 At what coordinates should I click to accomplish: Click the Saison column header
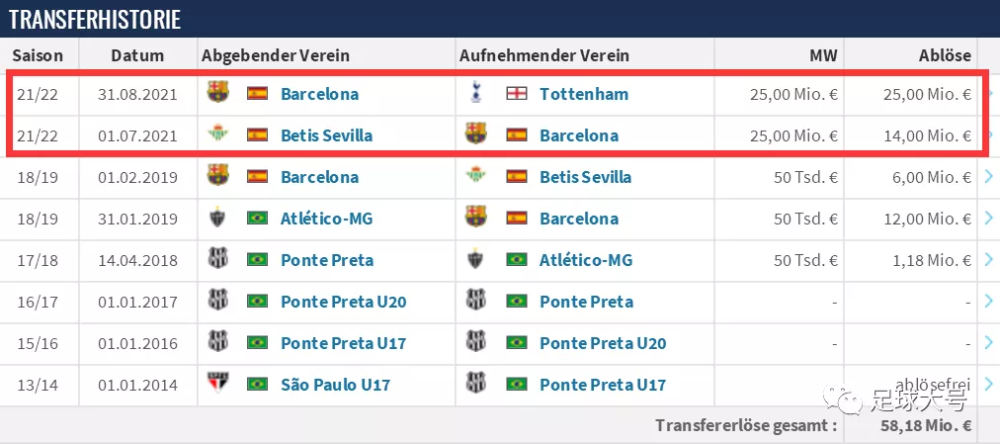click(38, 56)
